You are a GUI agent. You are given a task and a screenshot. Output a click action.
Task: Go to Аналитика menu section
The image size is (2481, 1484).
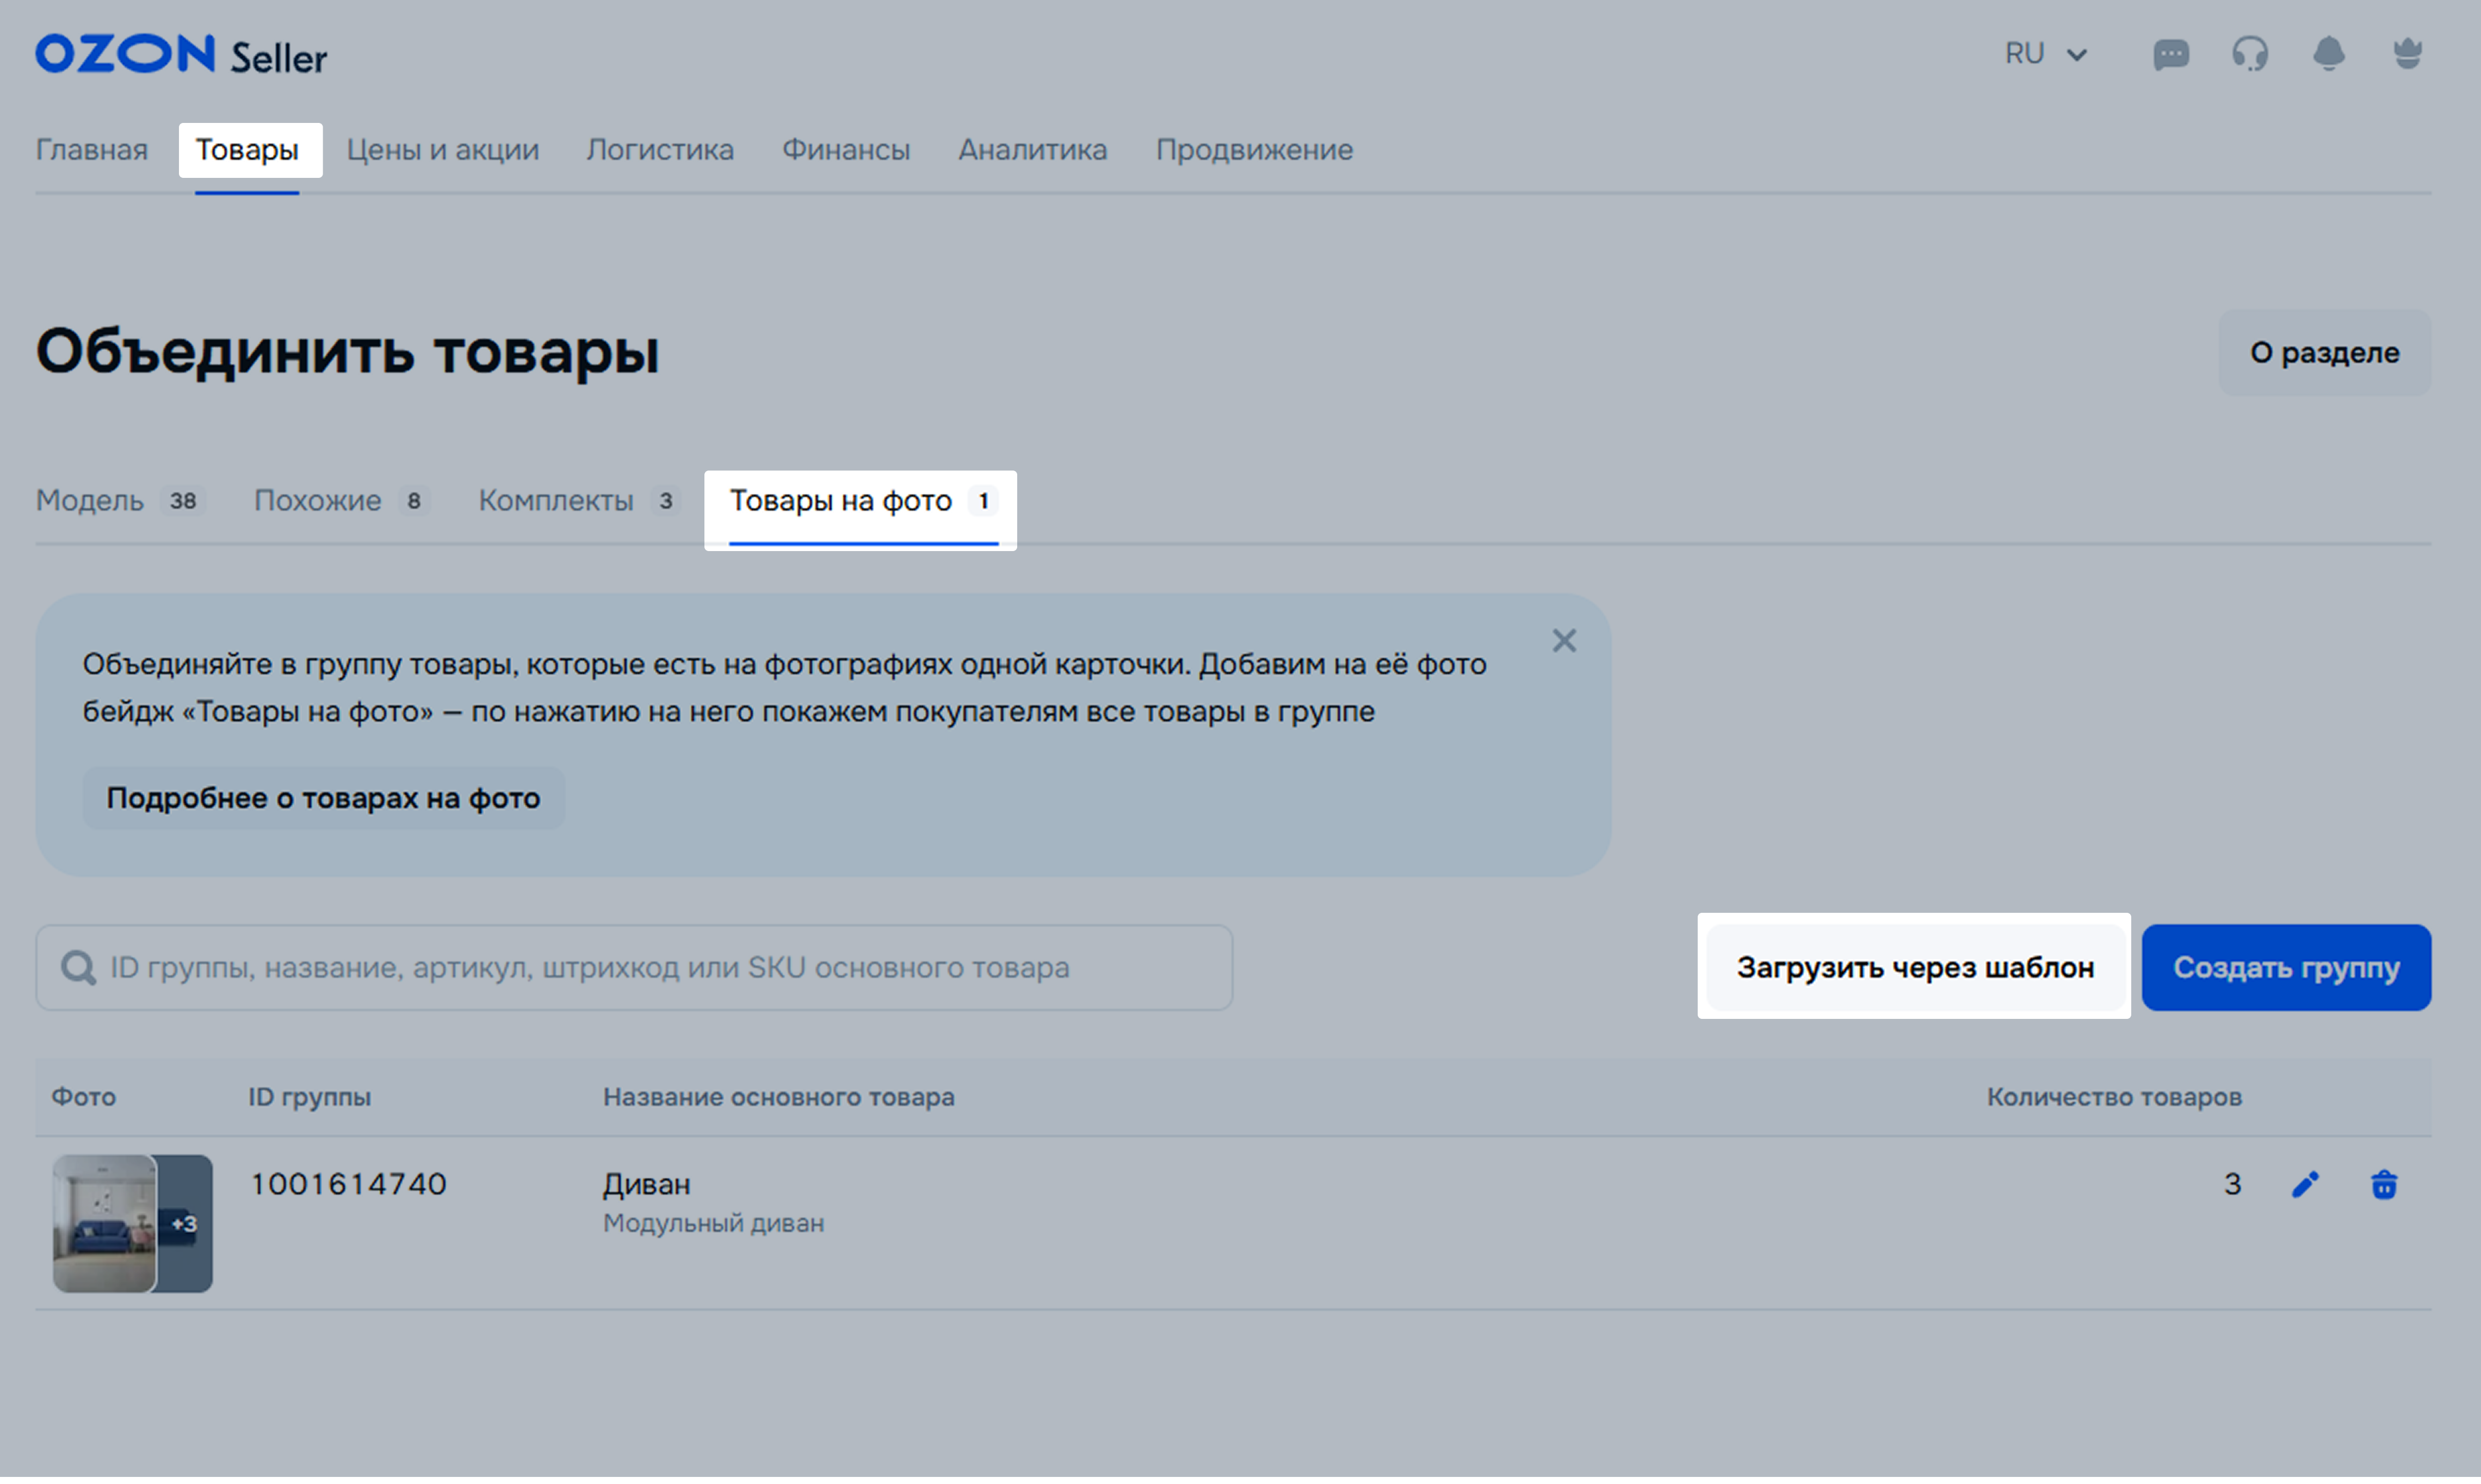[x=1032, y=150]
